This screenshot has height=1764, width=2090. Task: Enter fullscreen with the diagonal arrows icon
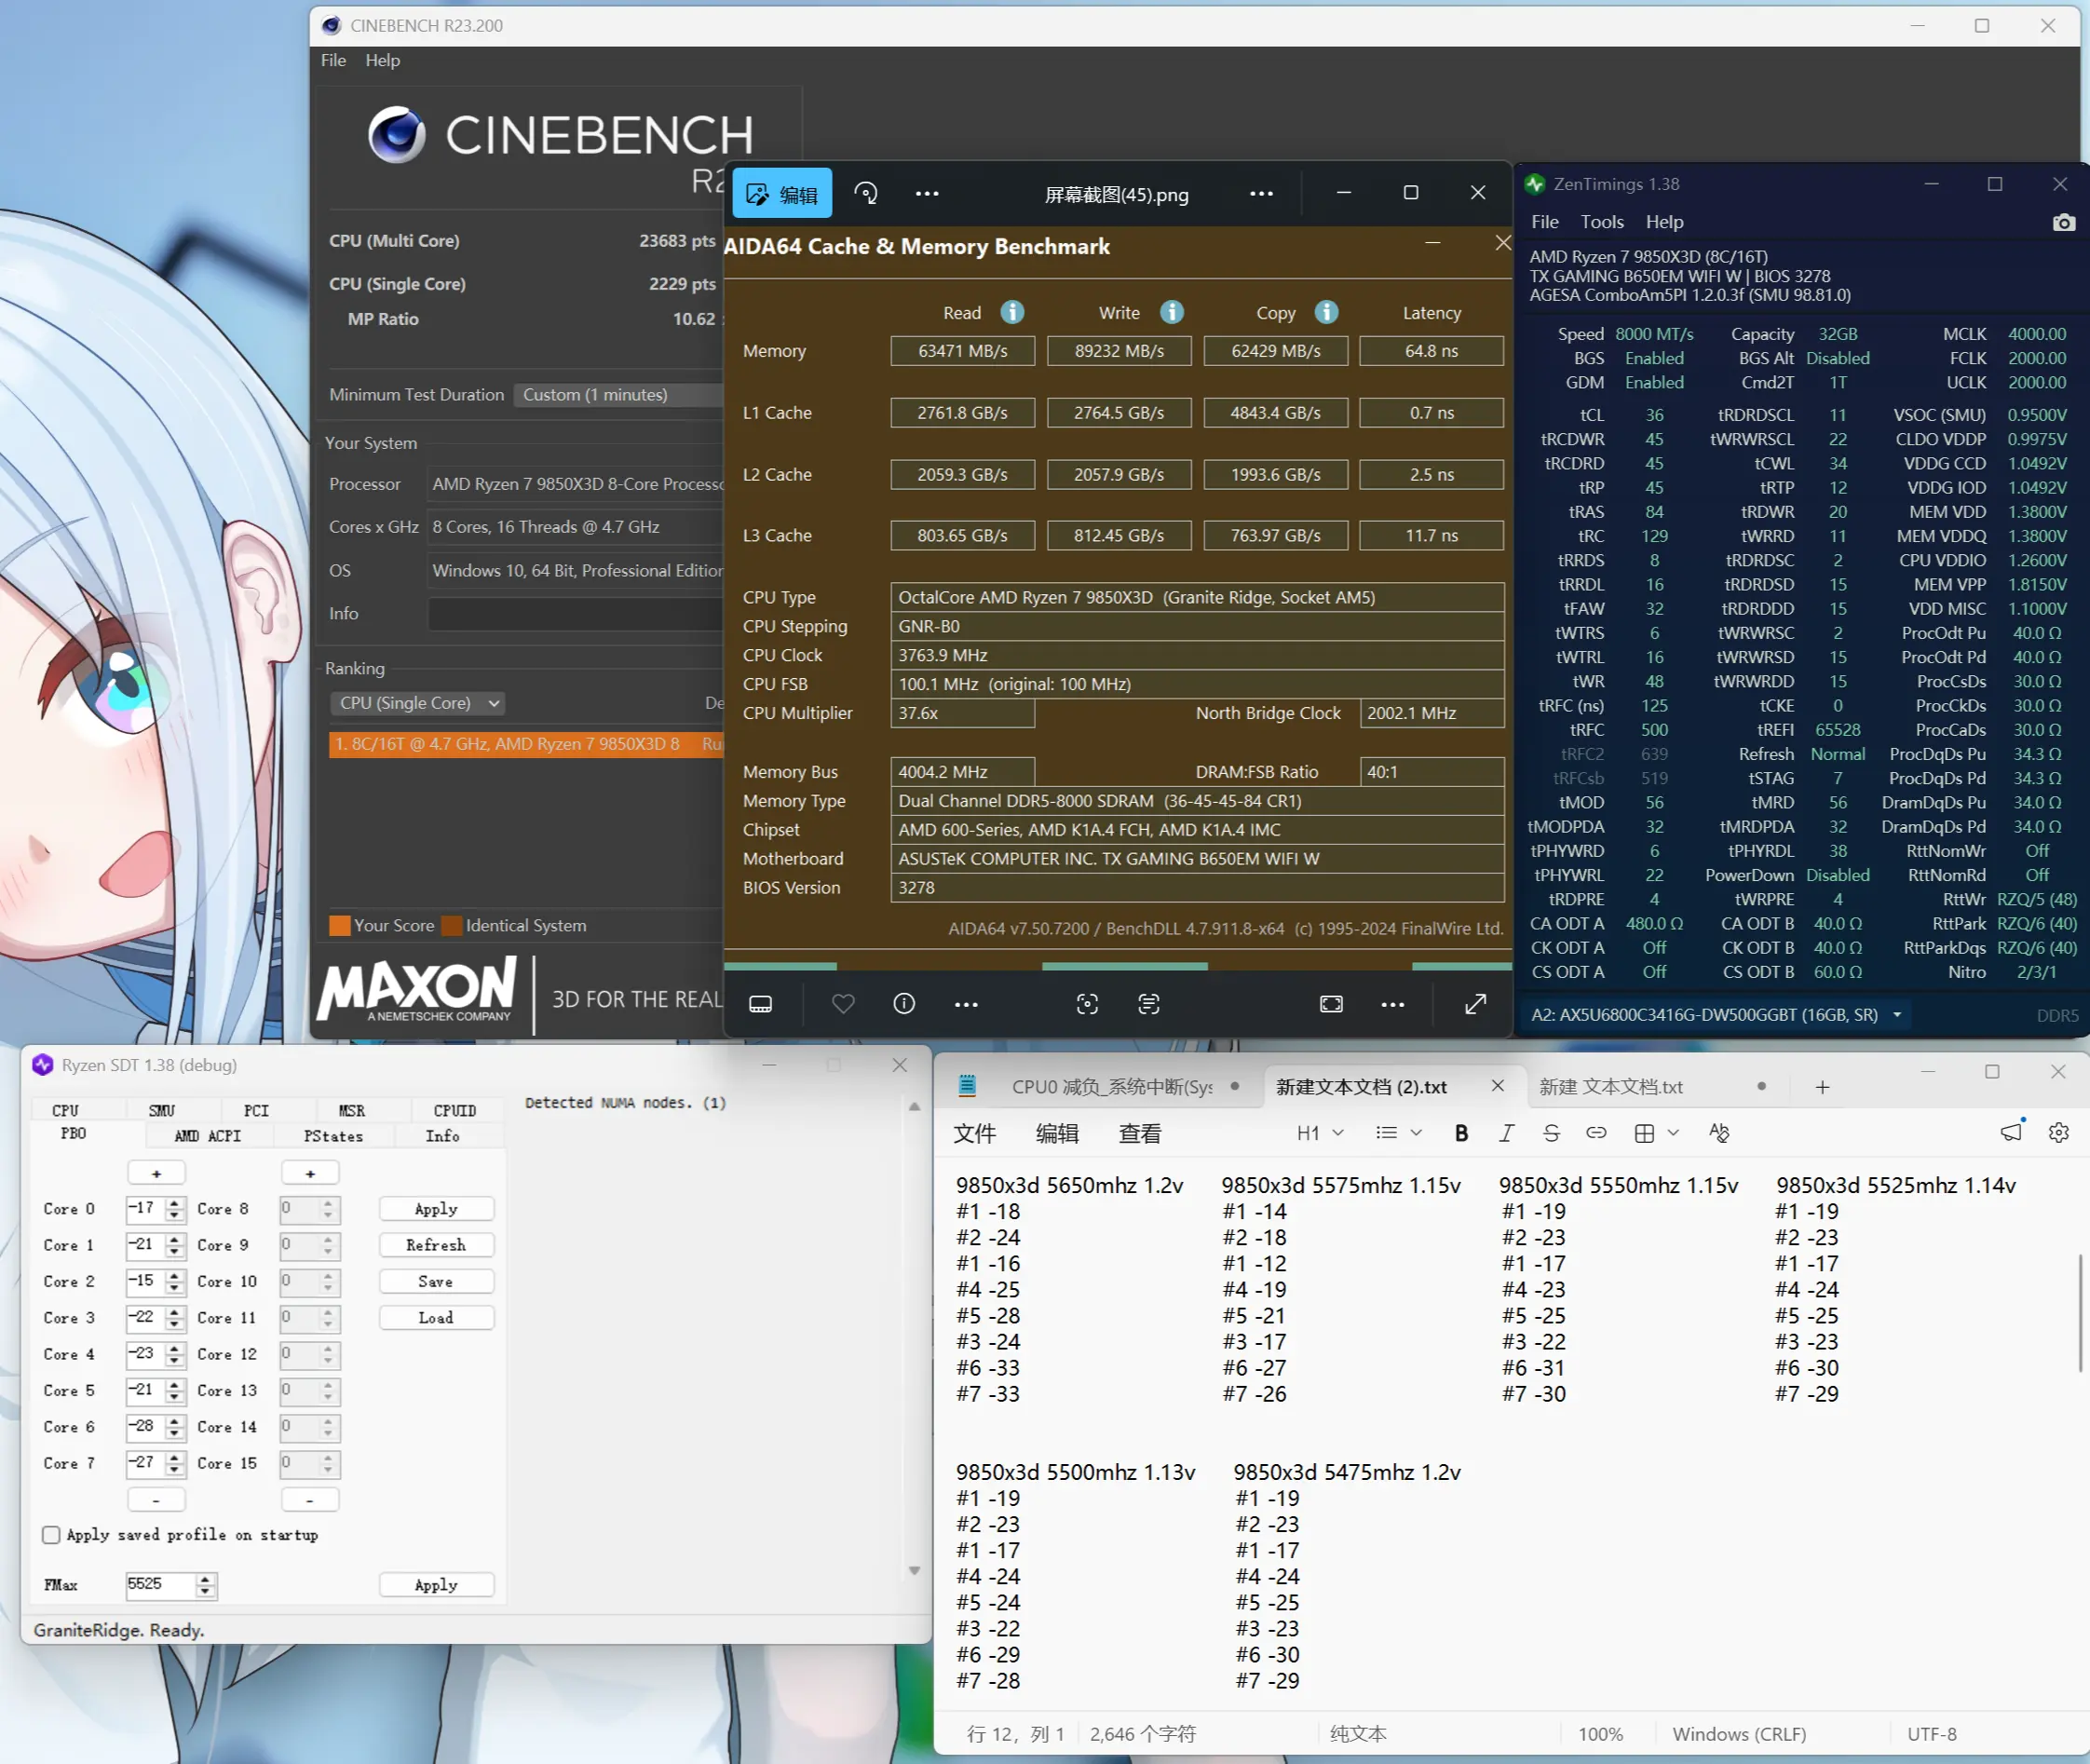[1476, 1004]
